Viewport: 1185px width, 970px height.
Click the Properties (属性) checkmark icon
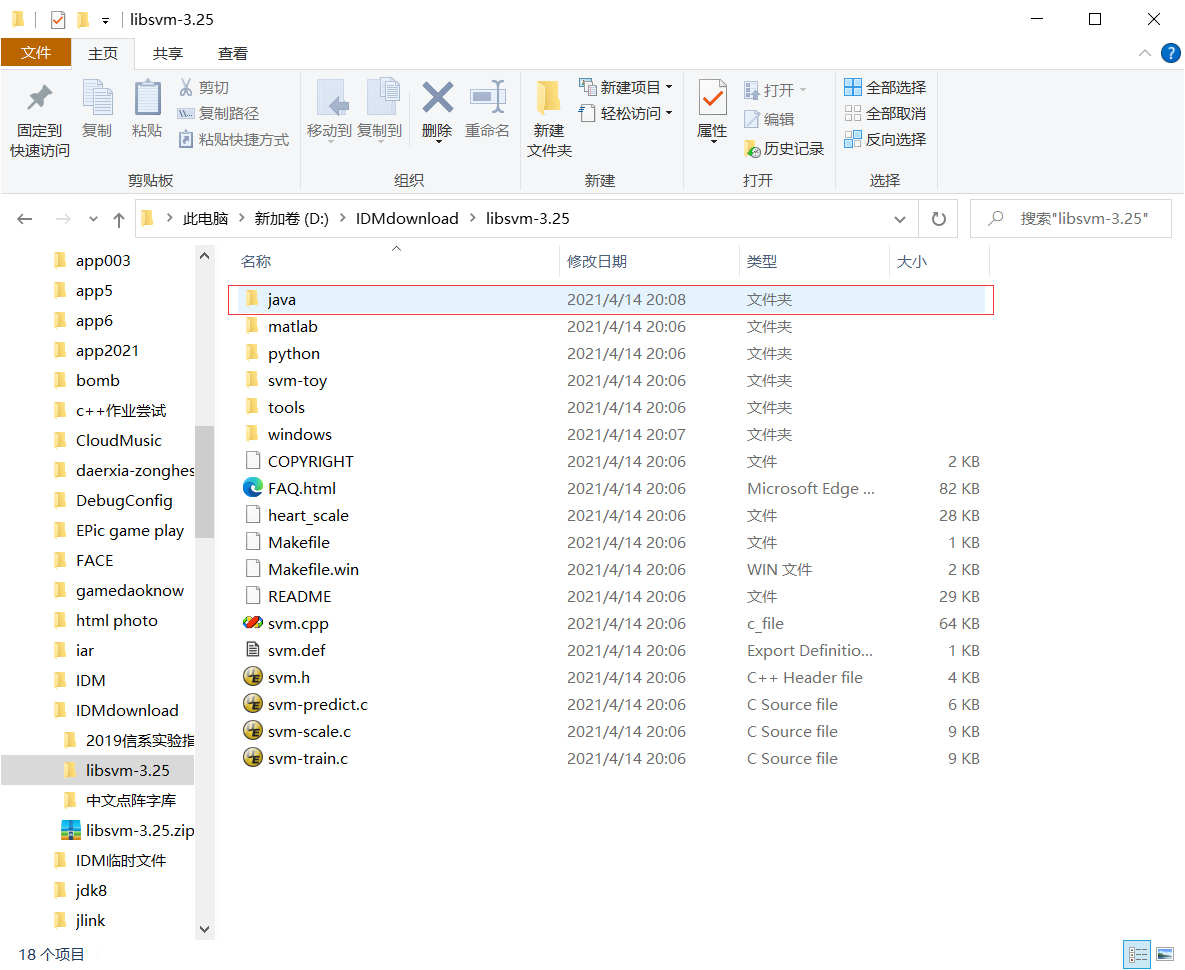pyautogui.click(x=712, y=97)
